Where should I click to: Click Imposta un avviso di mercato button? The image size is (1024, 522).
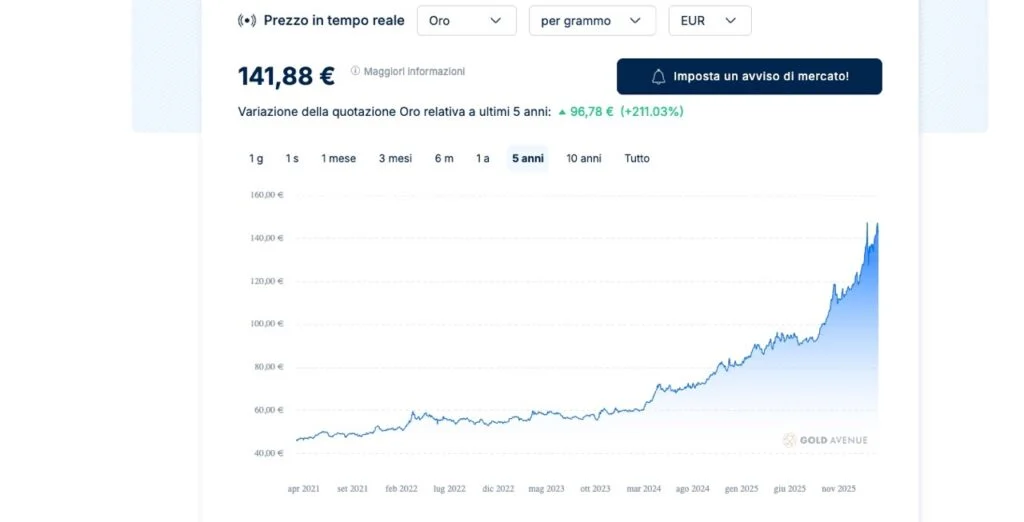pyautogui.click(x=749, y=76)
